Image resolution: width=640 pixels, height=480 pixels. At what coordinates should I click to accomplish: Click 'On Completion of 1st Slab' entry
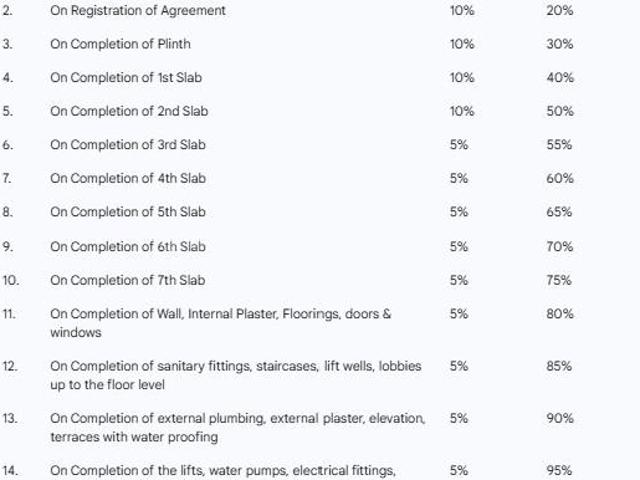[x=128, y=78]
